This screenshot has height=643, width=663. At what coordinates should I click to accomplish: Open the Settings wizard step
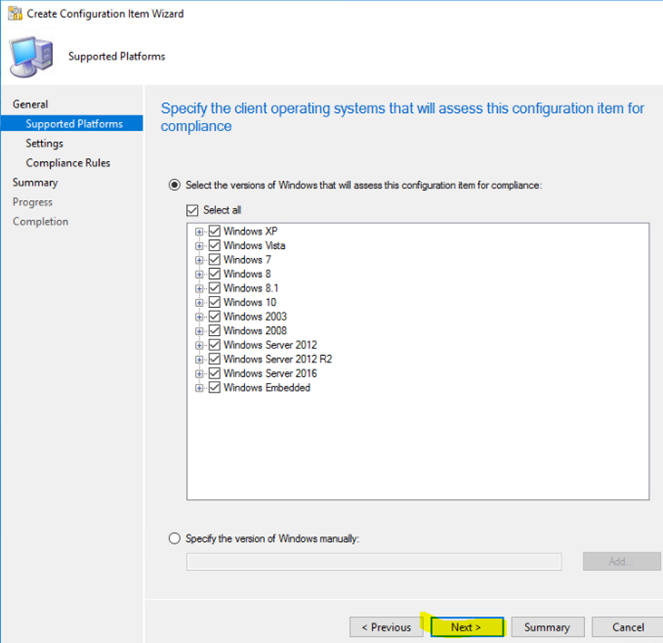[x=44, y=143]
